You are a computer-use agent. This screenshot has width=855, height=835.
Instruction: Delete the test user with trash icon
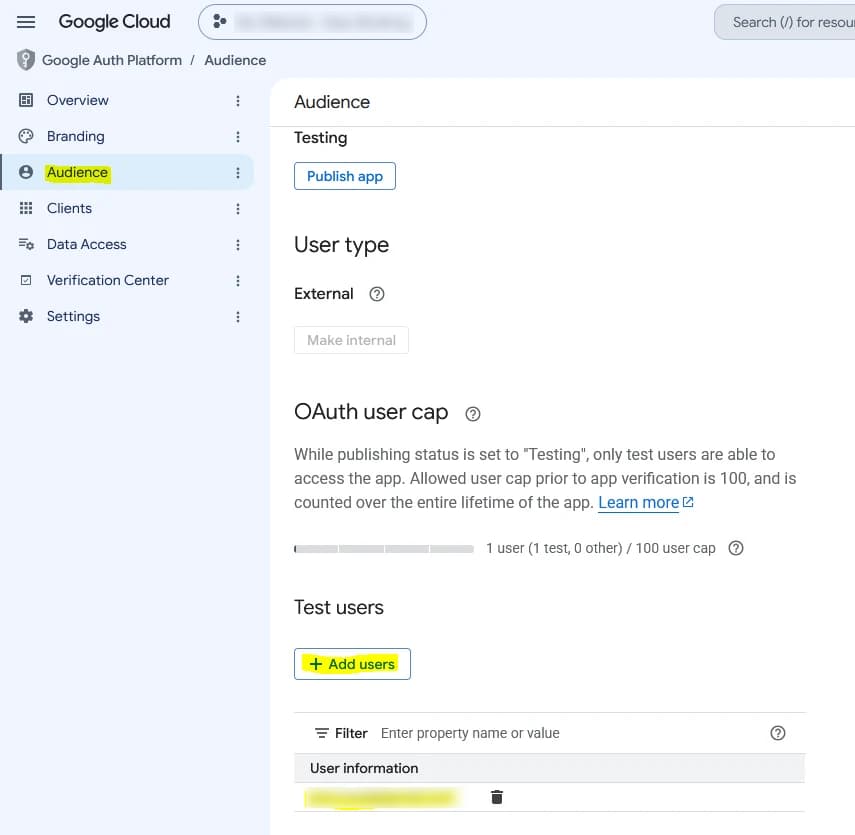coord(497,797)
